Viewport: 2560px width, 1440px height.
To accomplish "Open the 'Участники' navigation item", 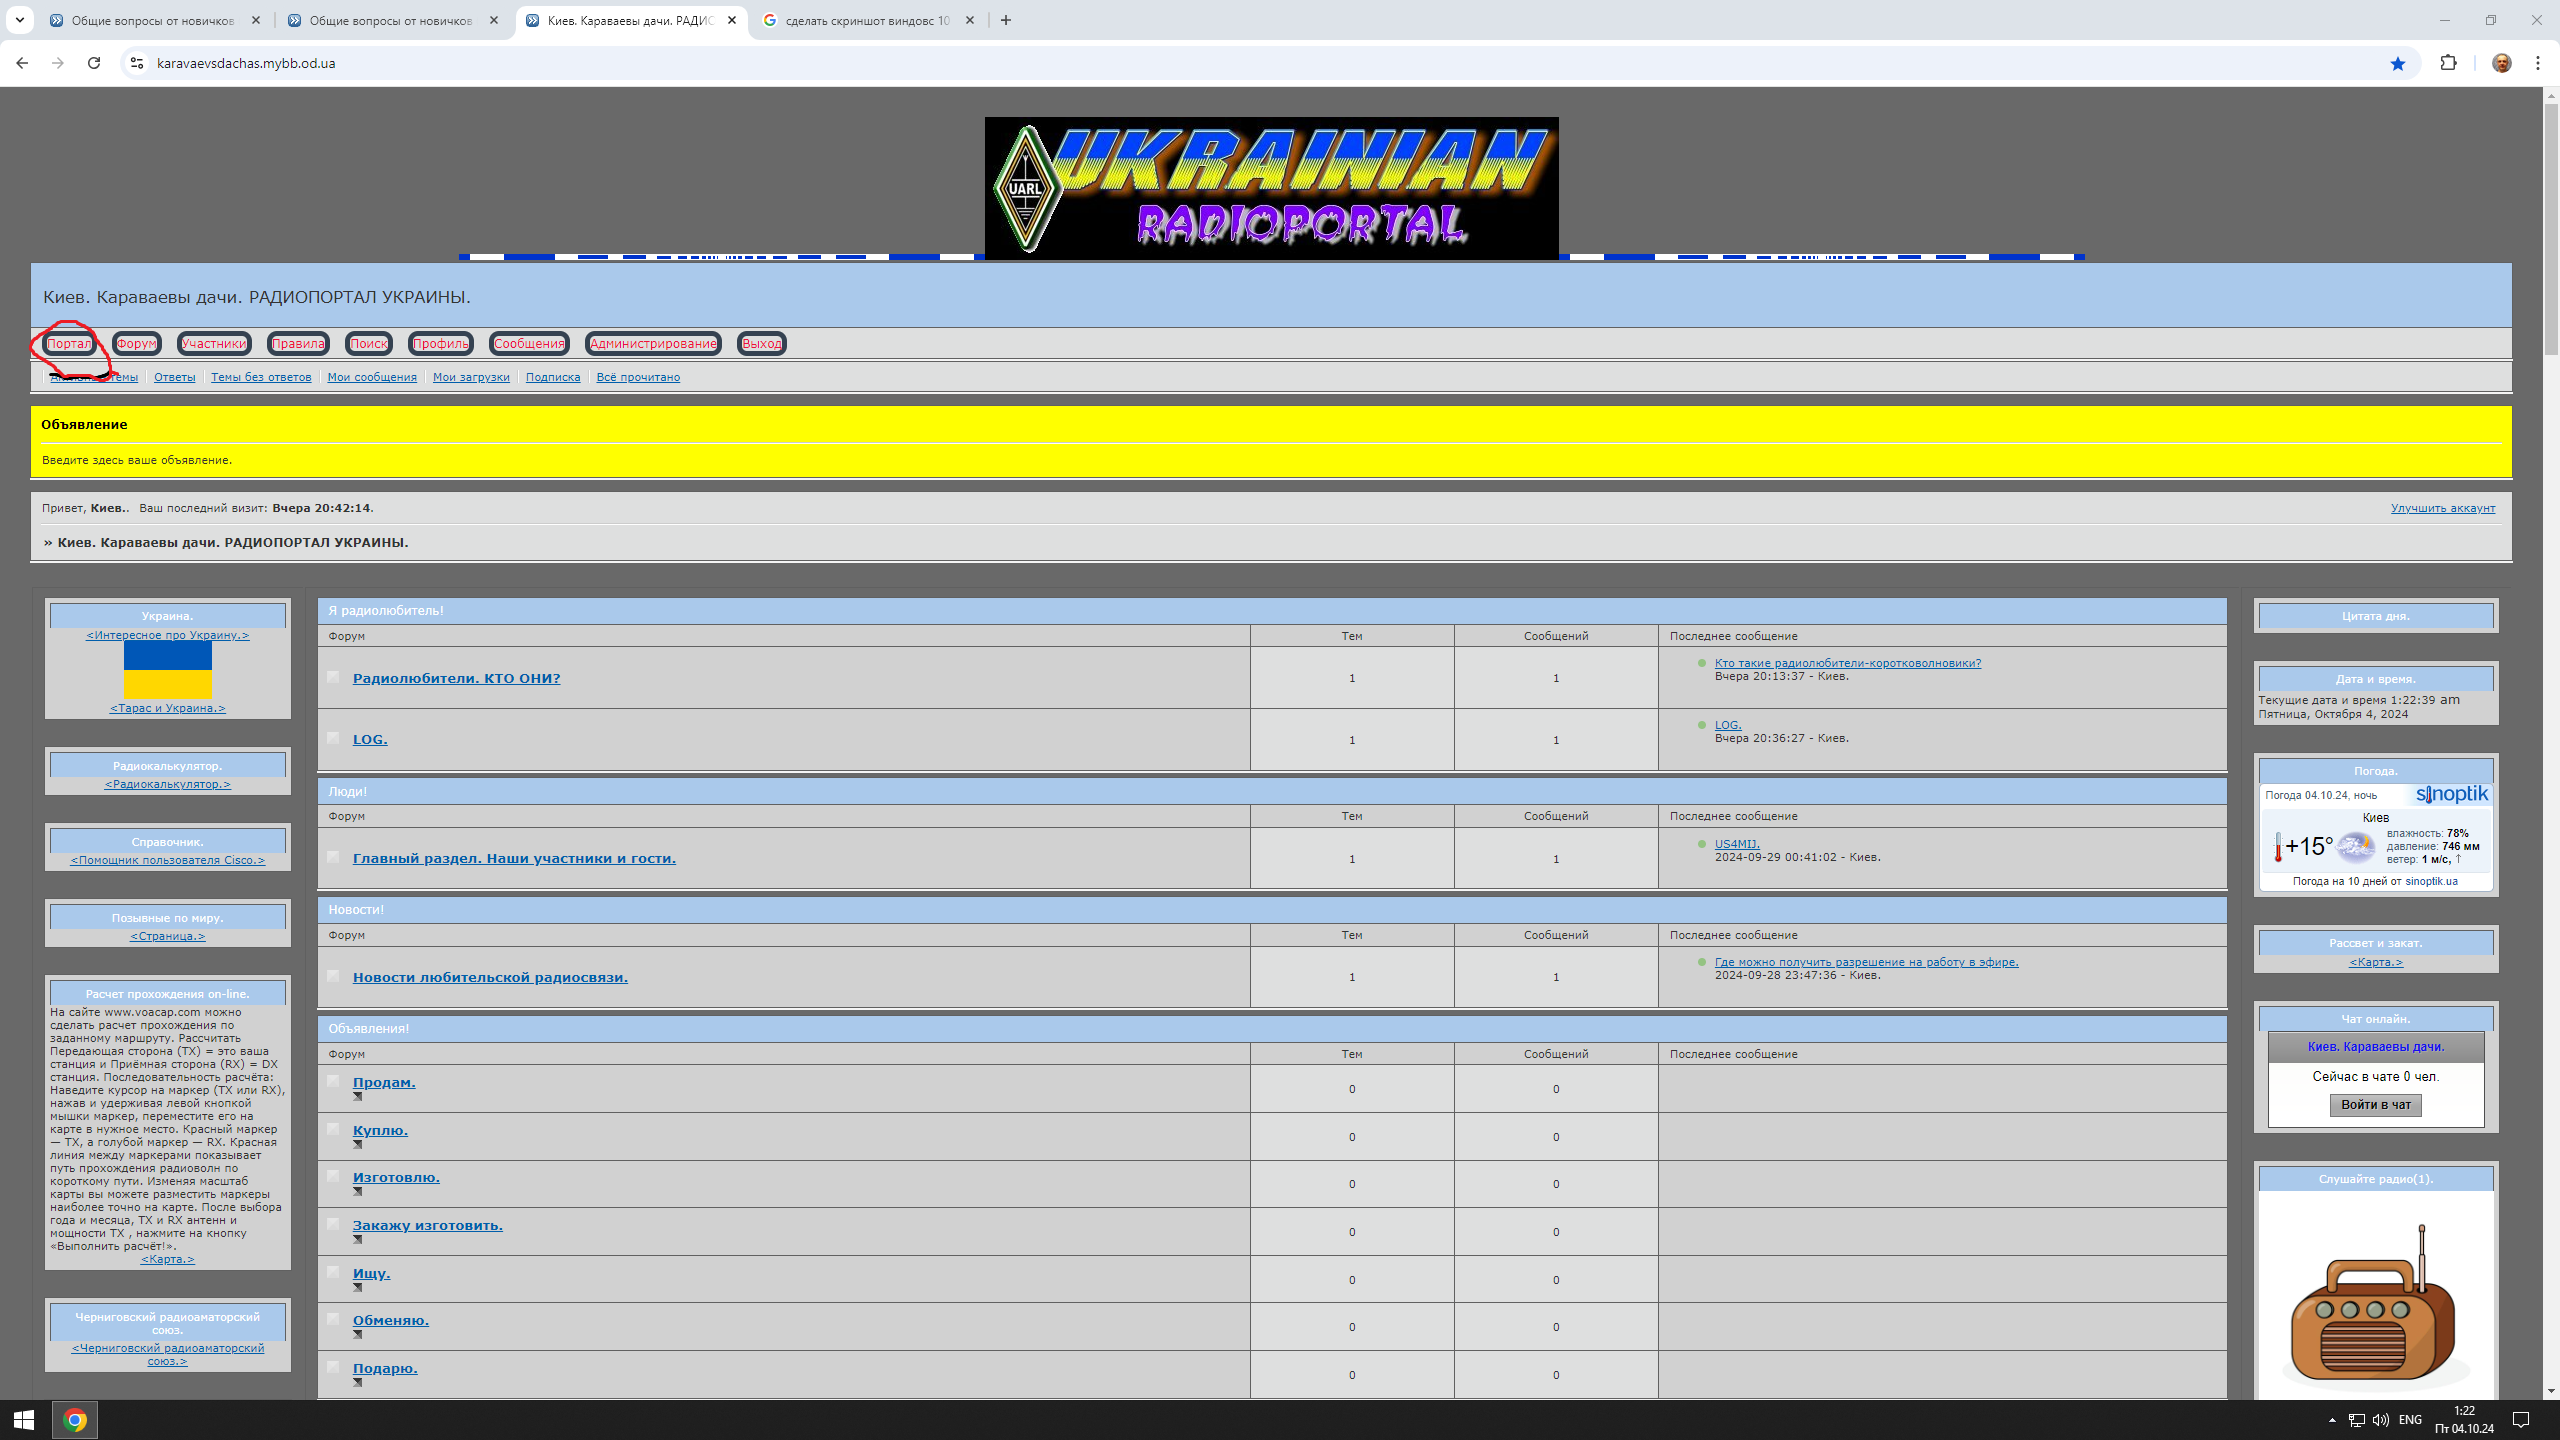I will 214,344.
